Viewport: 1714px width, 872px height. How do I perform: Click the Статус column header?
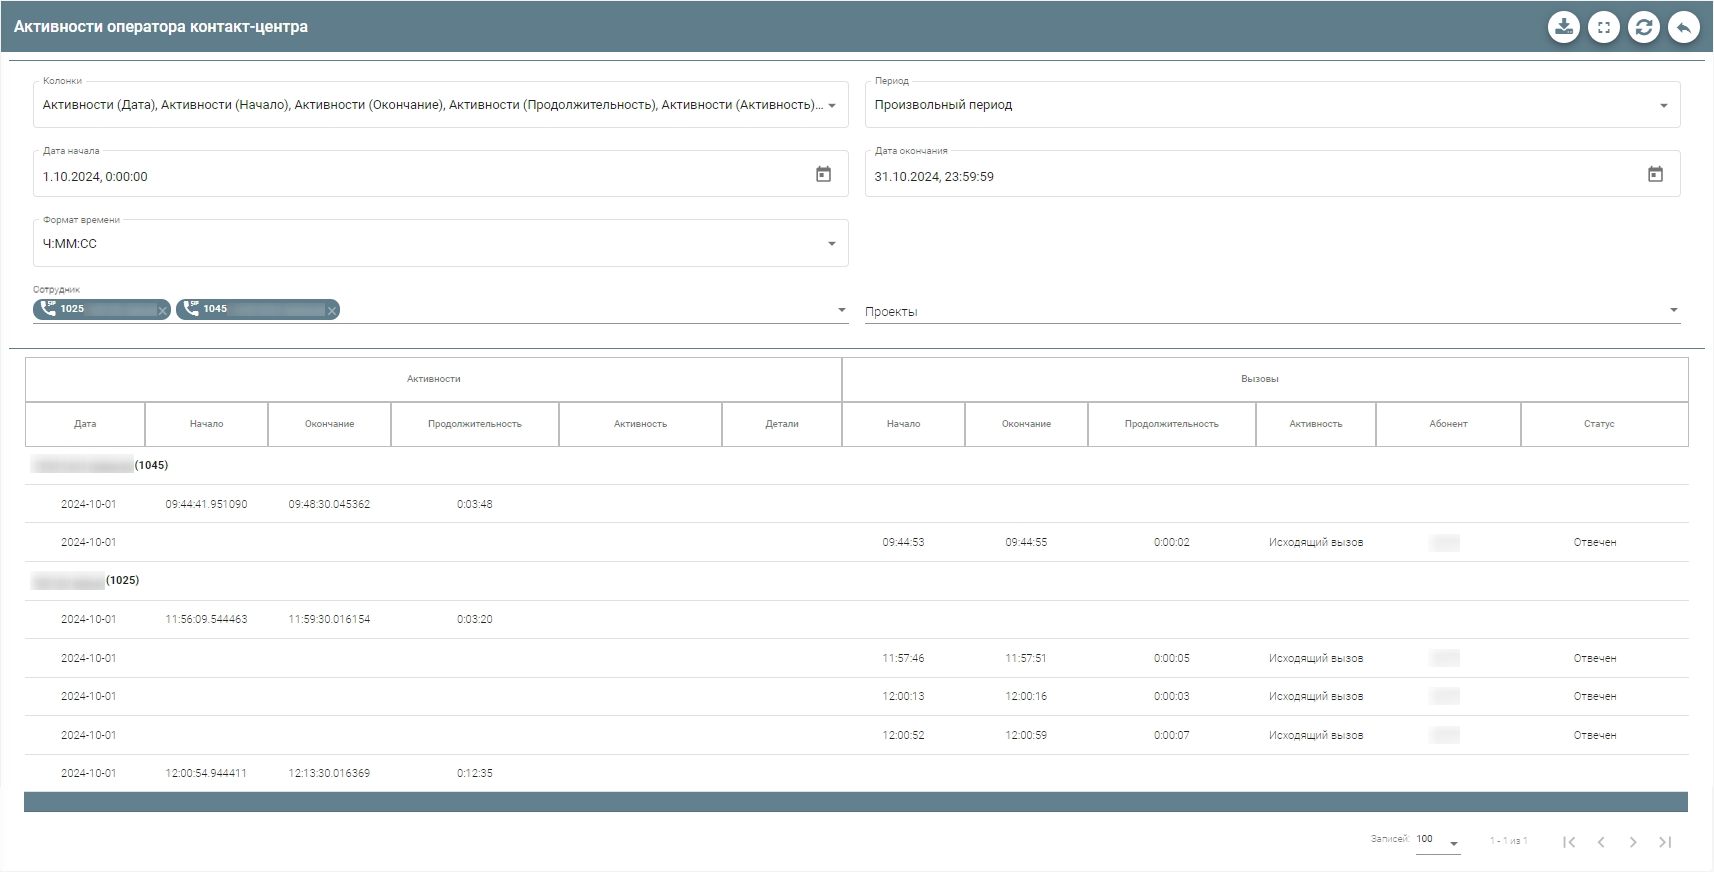(1598, 424)
